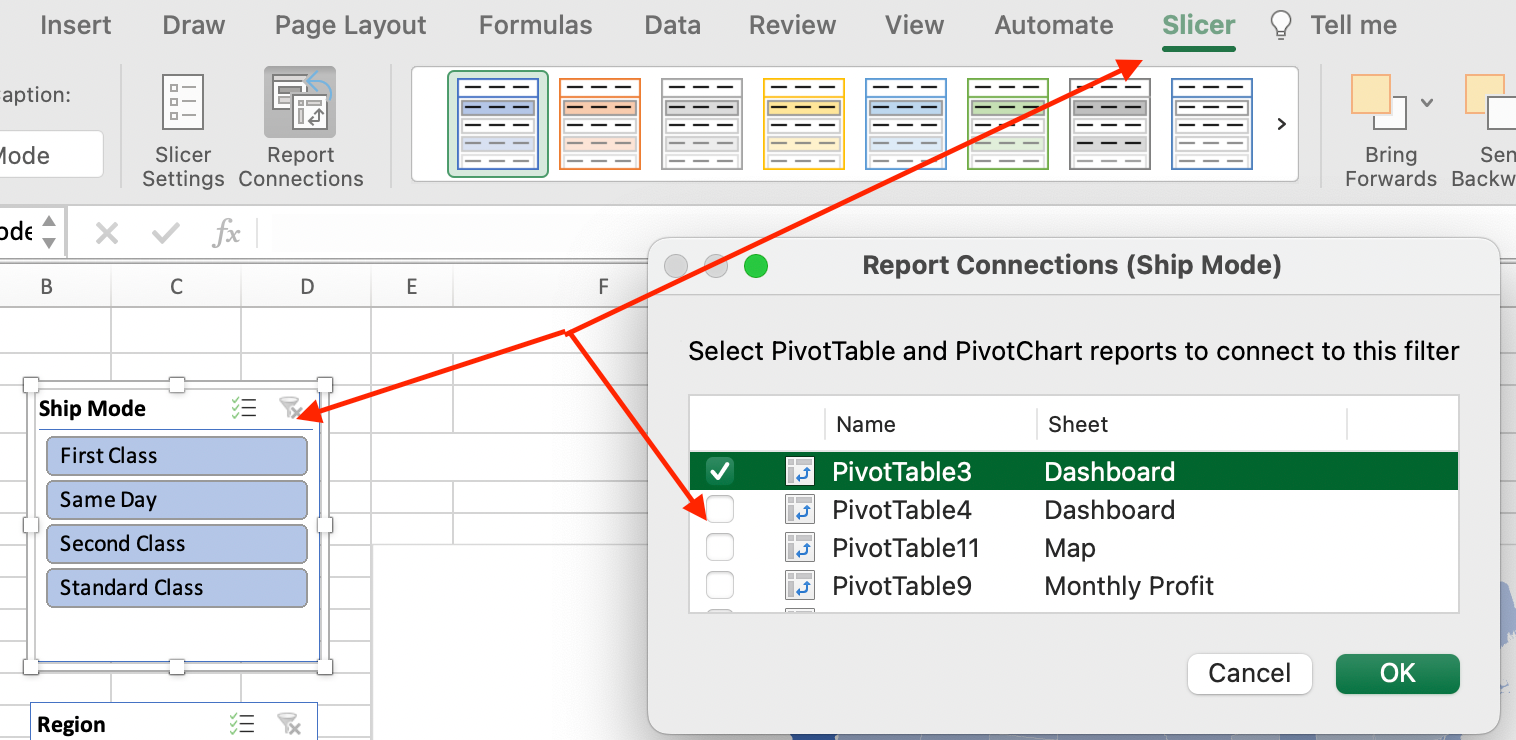1516x740 pixels.
Task: Click the 'Monthly Profit' sheet cell
Action: [x=1129, y=586]
